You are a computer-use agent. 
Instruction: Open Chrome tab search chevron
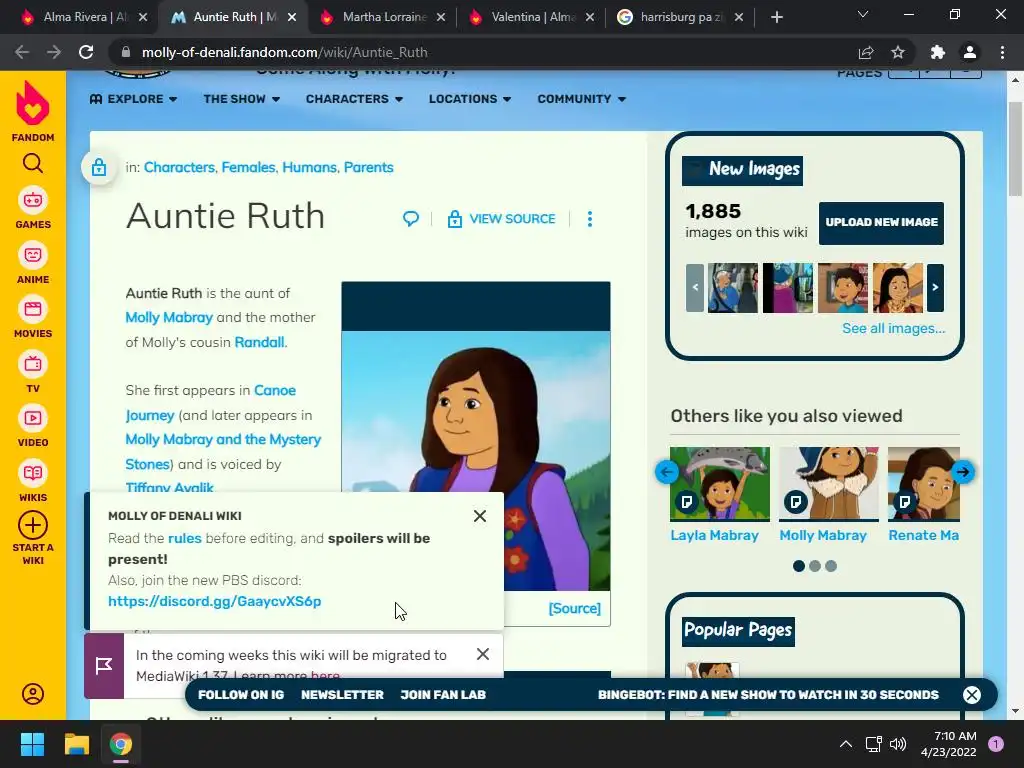[x=863, y=14]
